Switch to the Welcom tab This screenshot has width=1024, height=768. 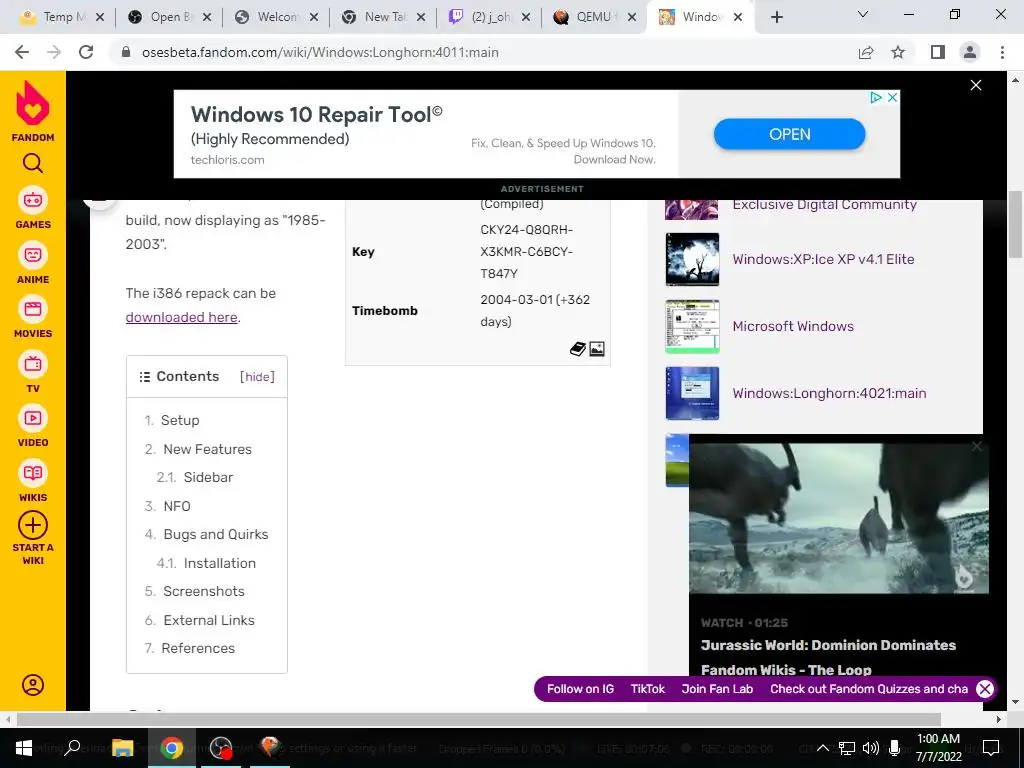click(x=277, y=17)
